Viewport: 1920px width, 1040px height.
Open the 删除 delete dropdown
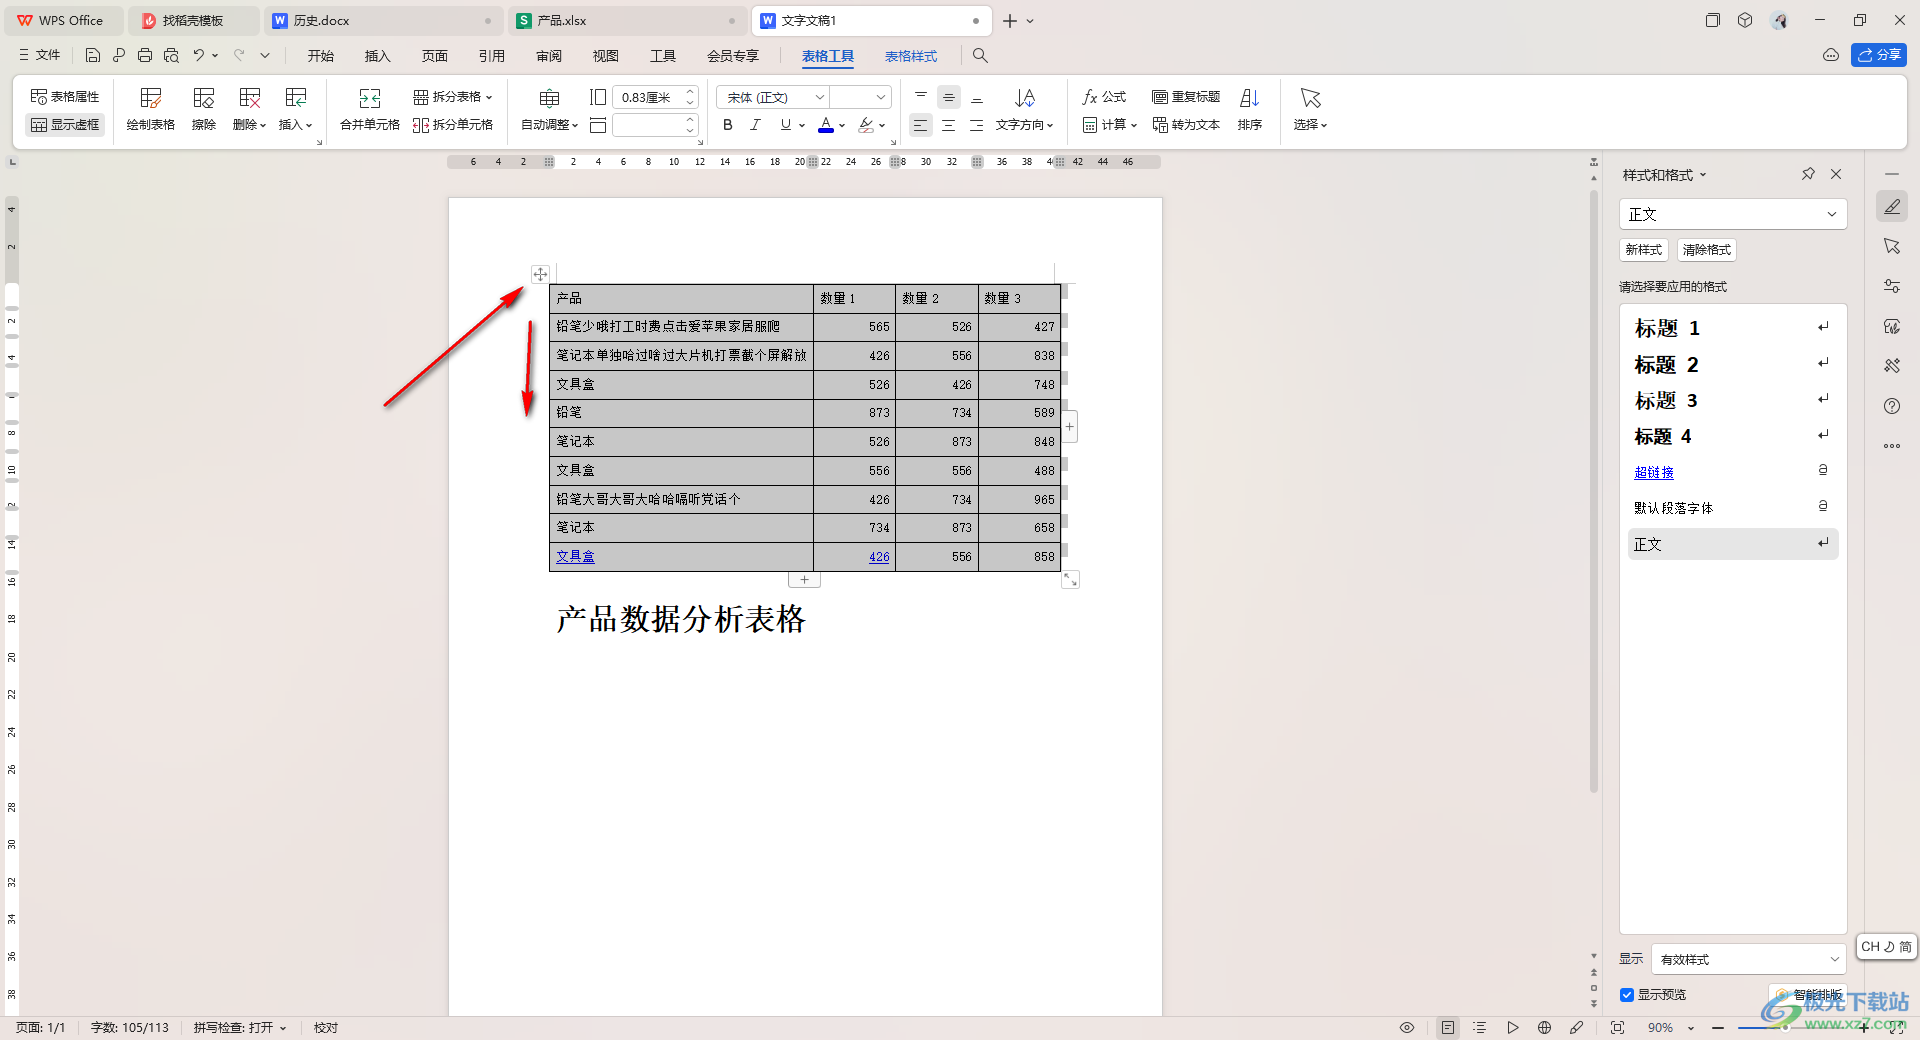[250, 125]
